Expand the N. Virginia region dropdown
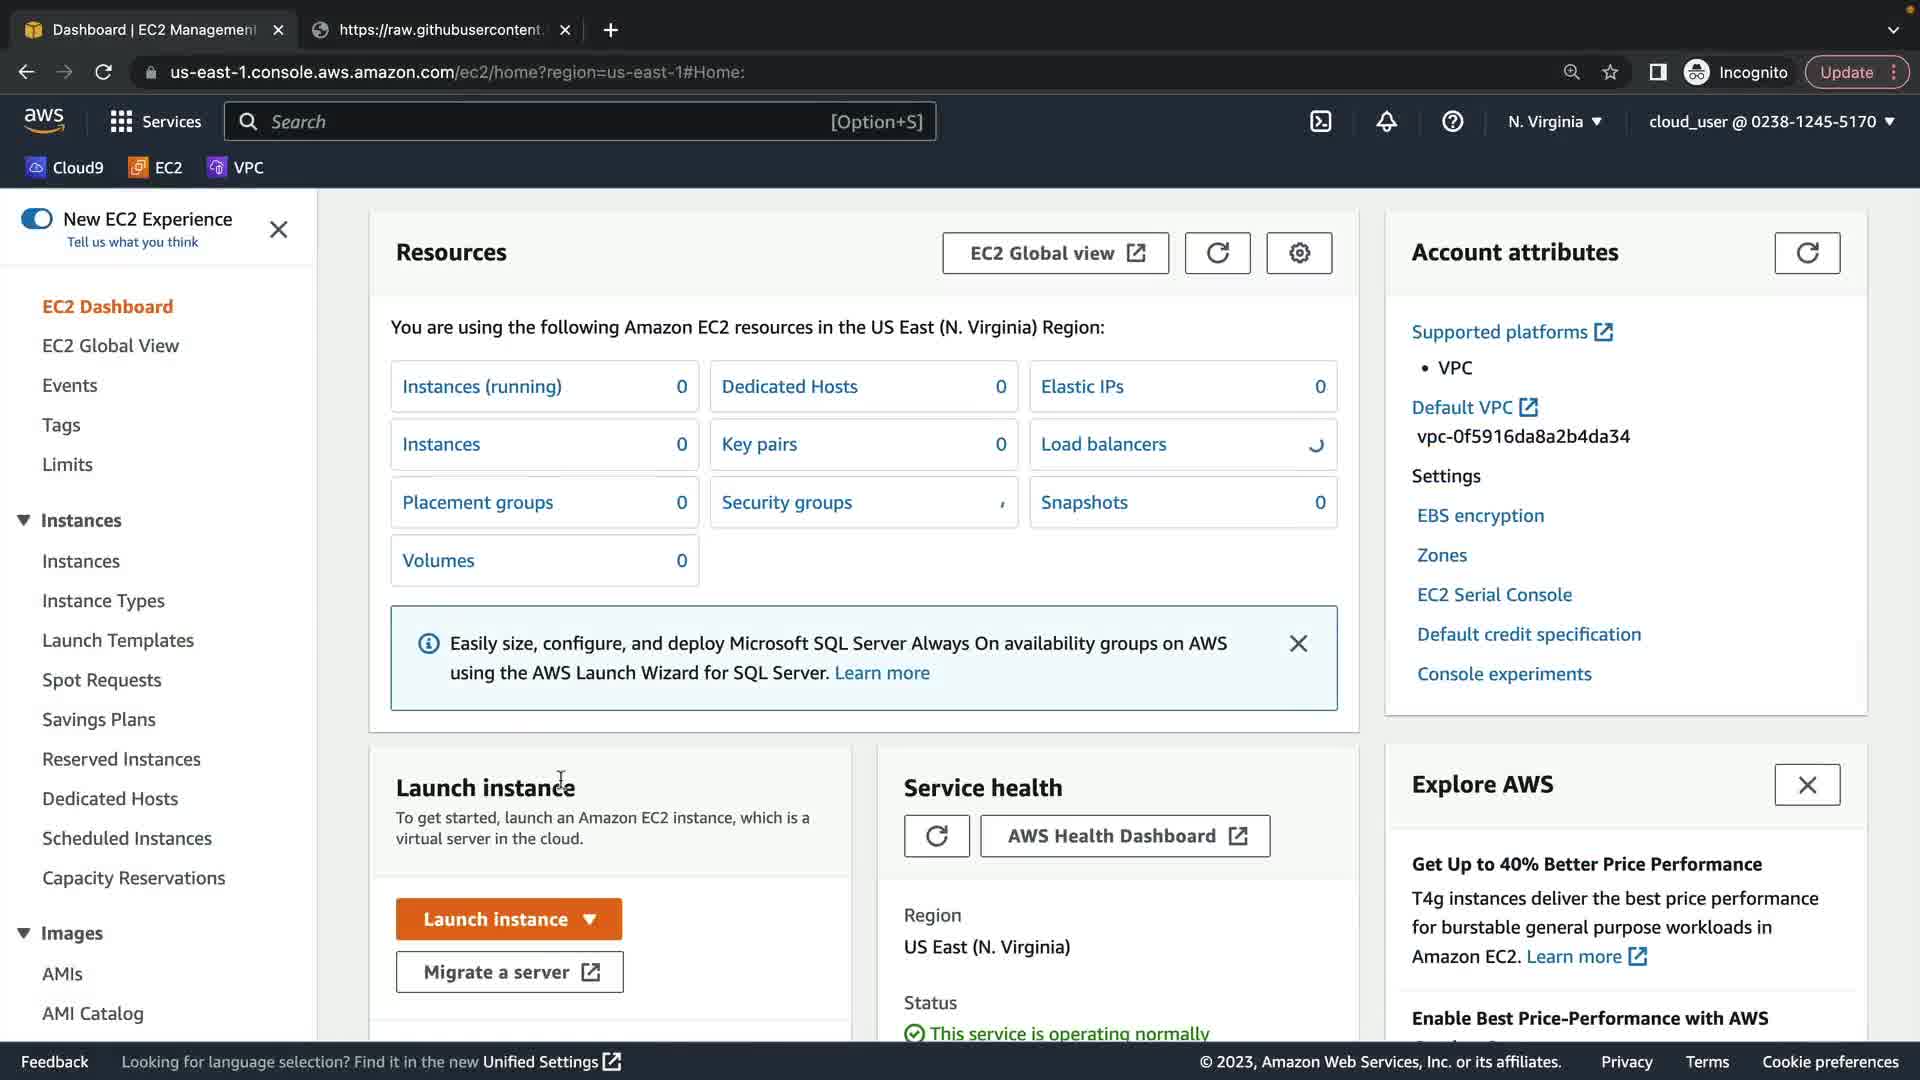The height and width of the screenshot is (1080, 1920). point(1554,122)
